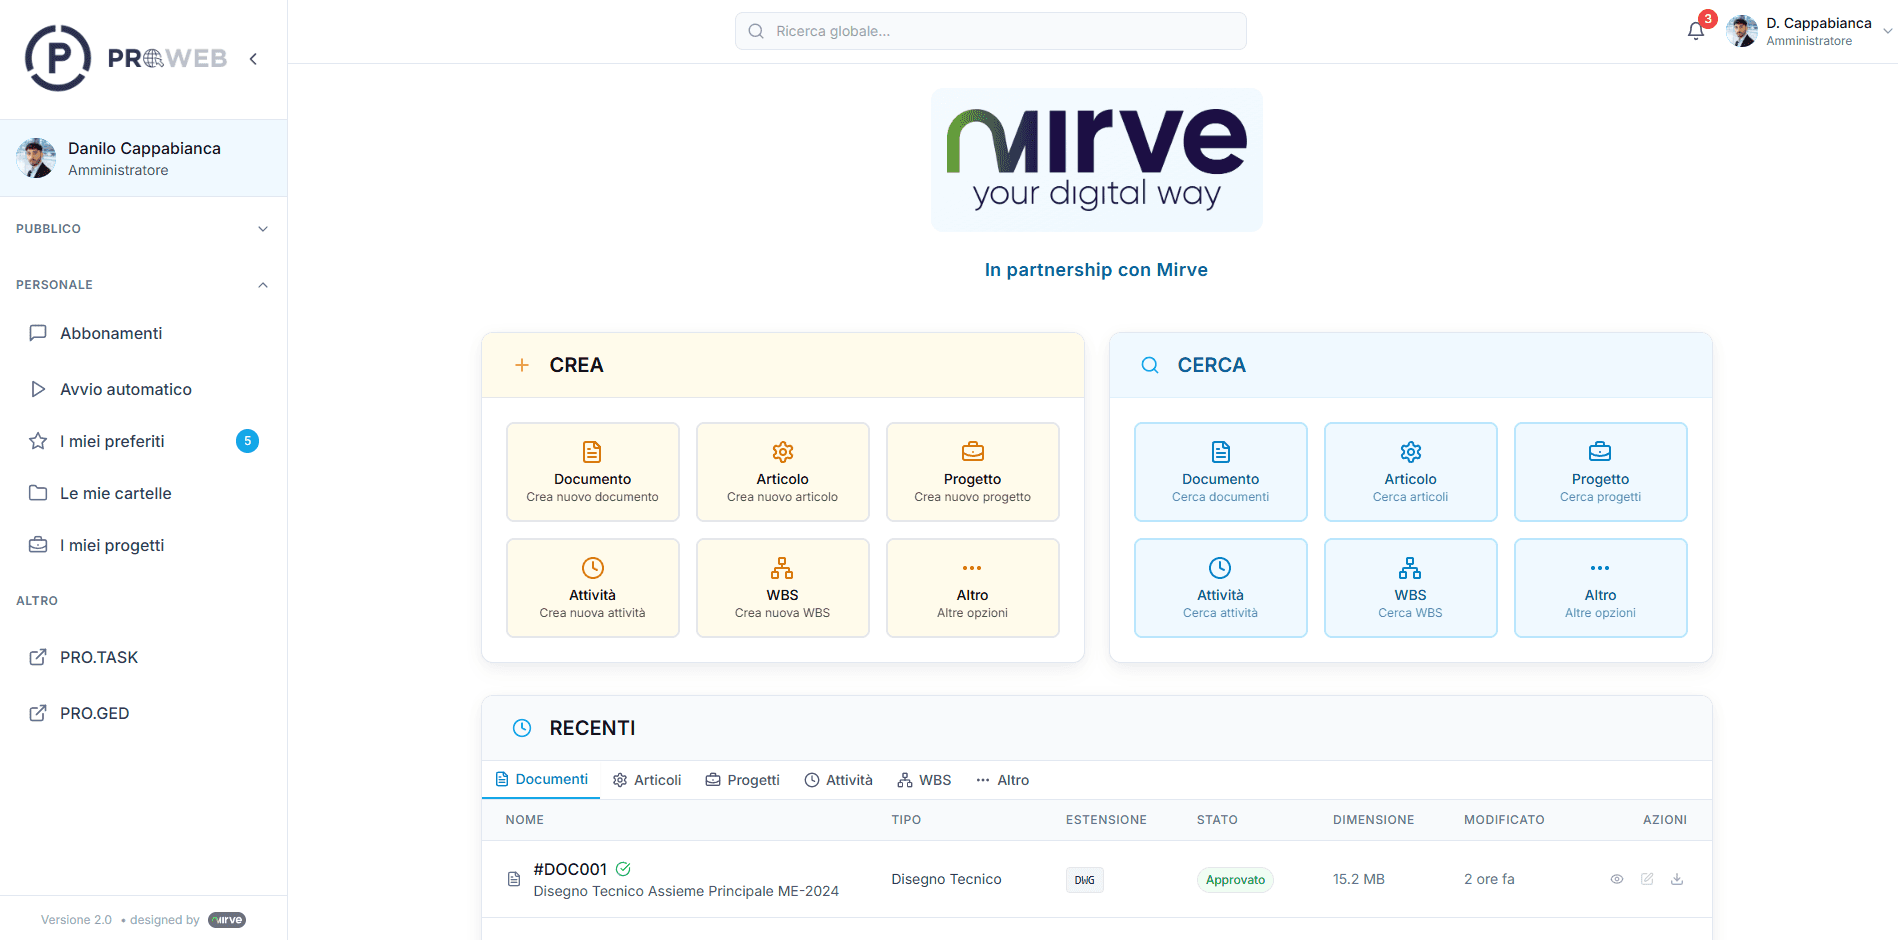Click Danilo Cappabianca's sidebar profile photo
Screen dimensions: 1898x940
click(36, 158)
